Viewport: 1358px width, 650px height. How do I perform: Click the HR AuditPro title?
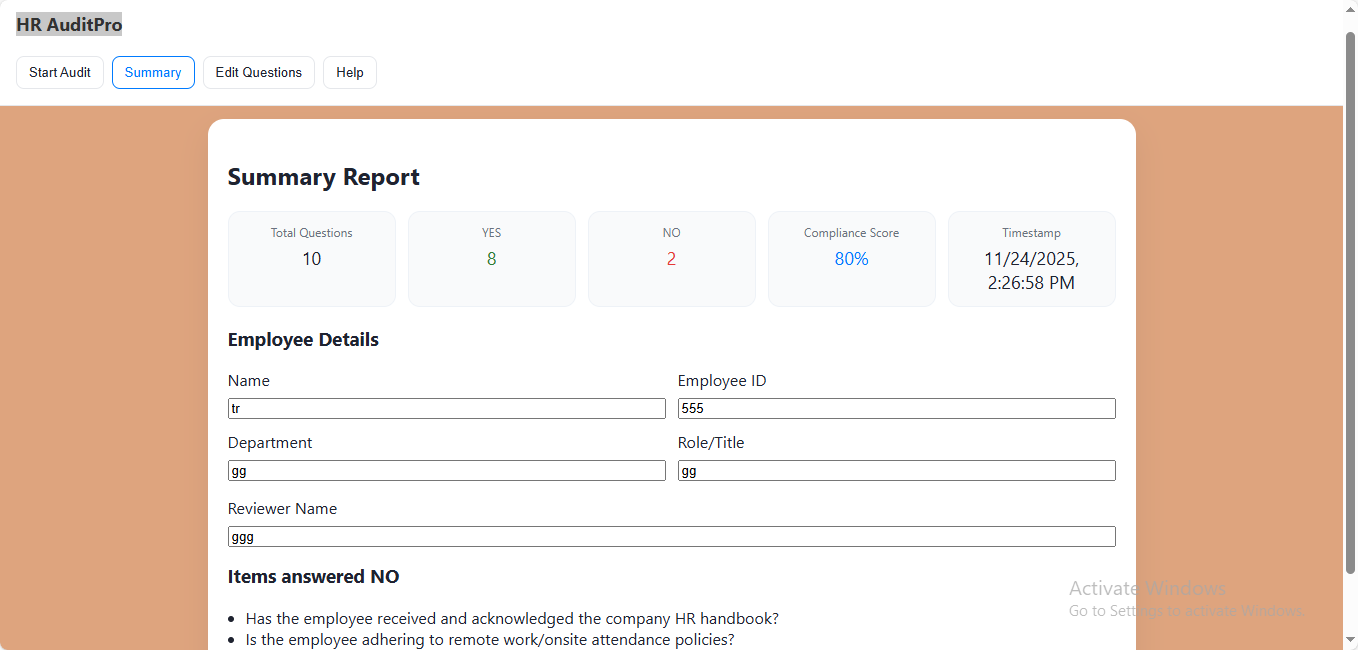pos(69,25)
